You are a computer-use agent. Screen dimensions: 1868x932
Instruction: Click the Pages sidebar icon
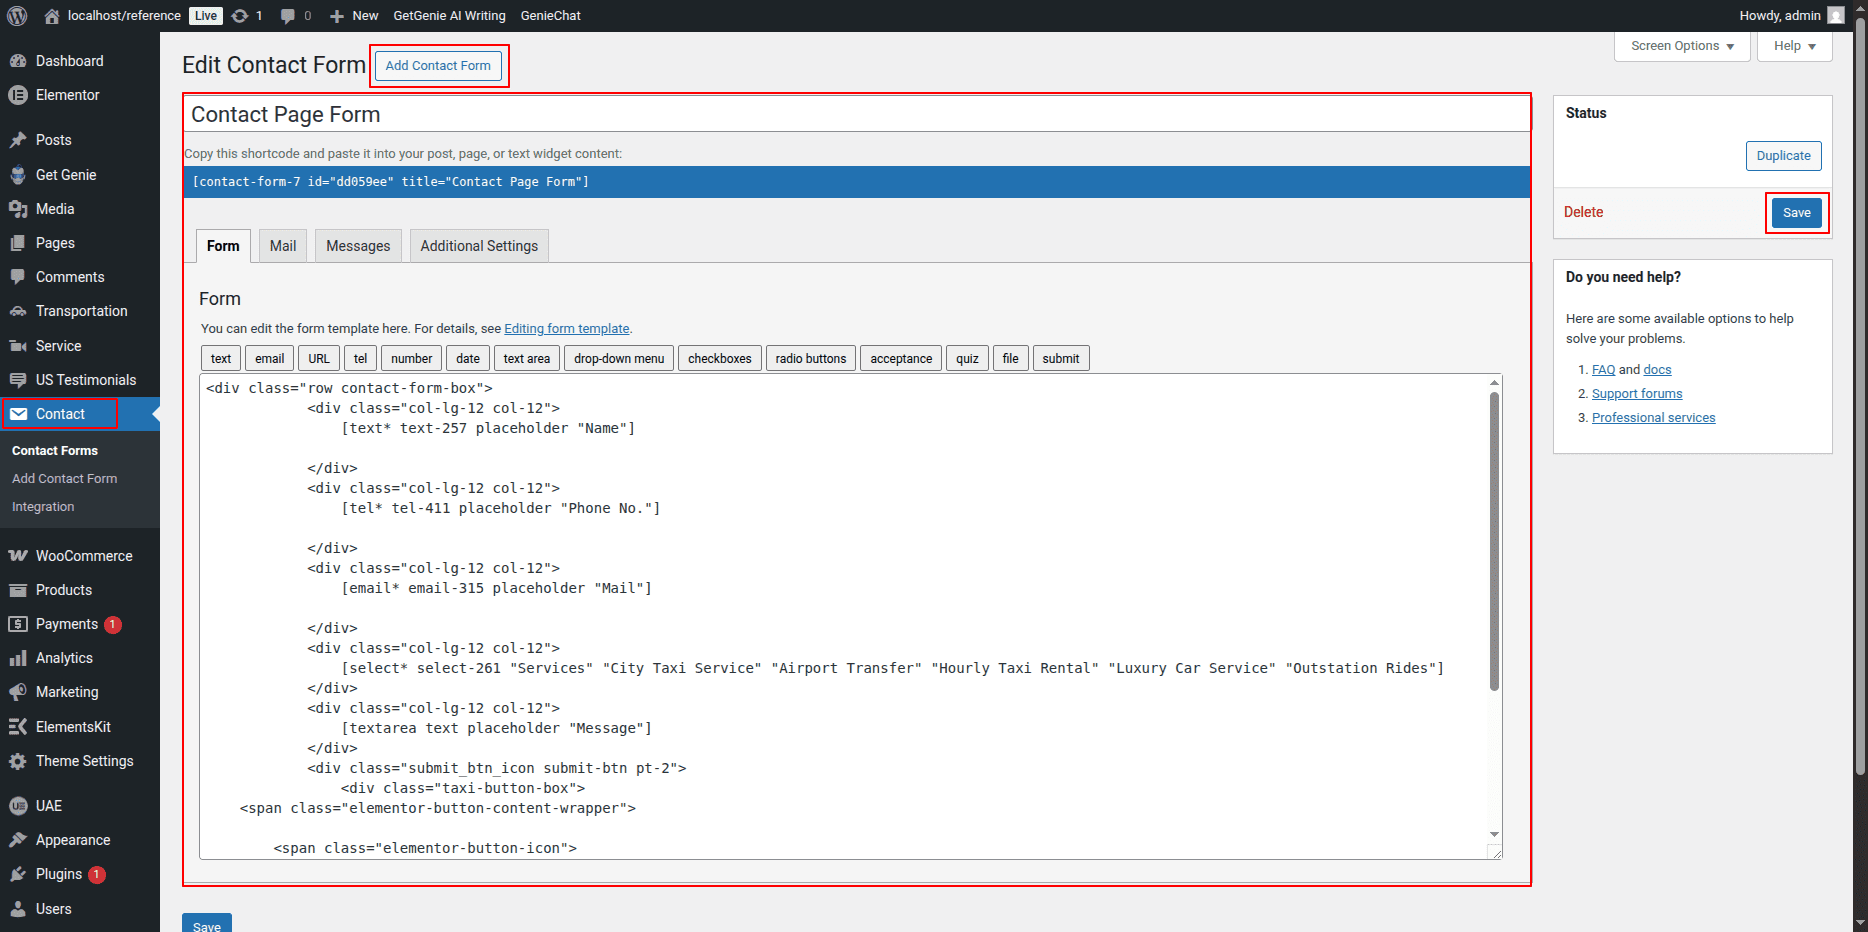(x=18, y=243)
